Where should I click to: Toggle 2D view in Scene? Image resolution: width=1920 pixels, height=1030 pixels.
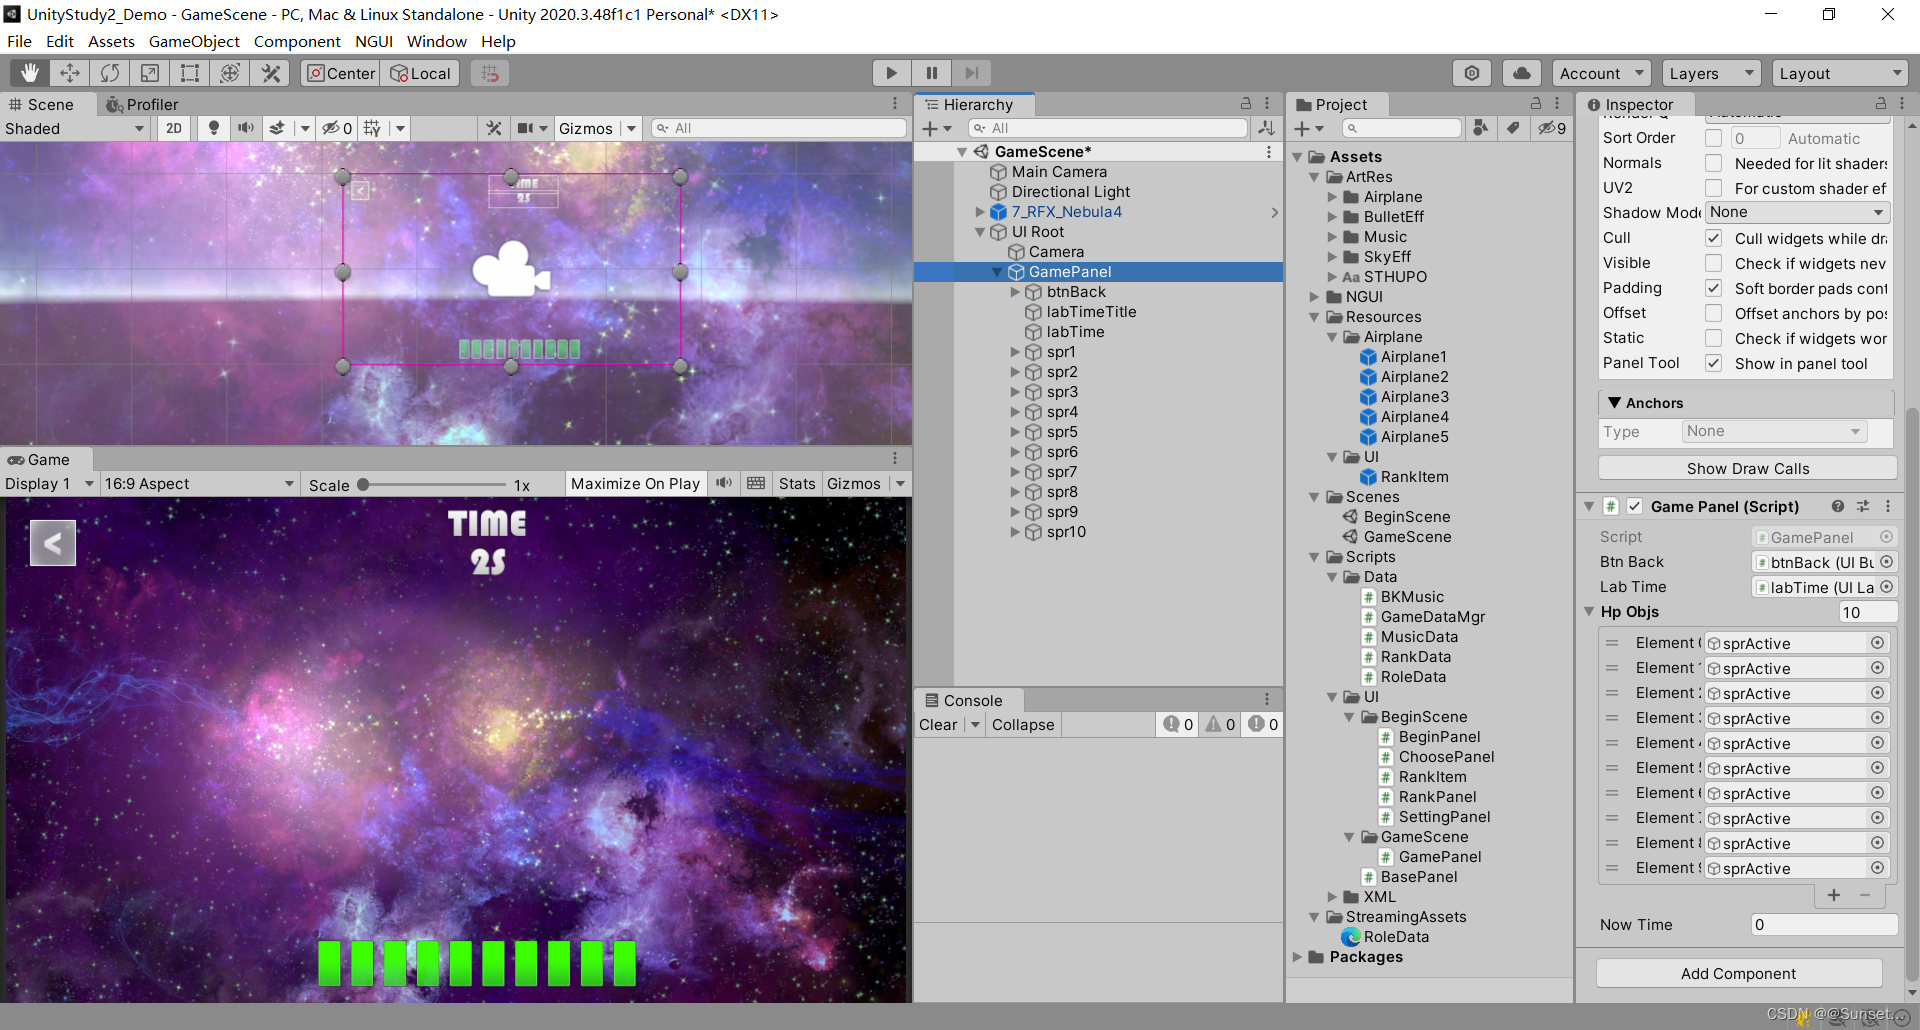[174, 128]
